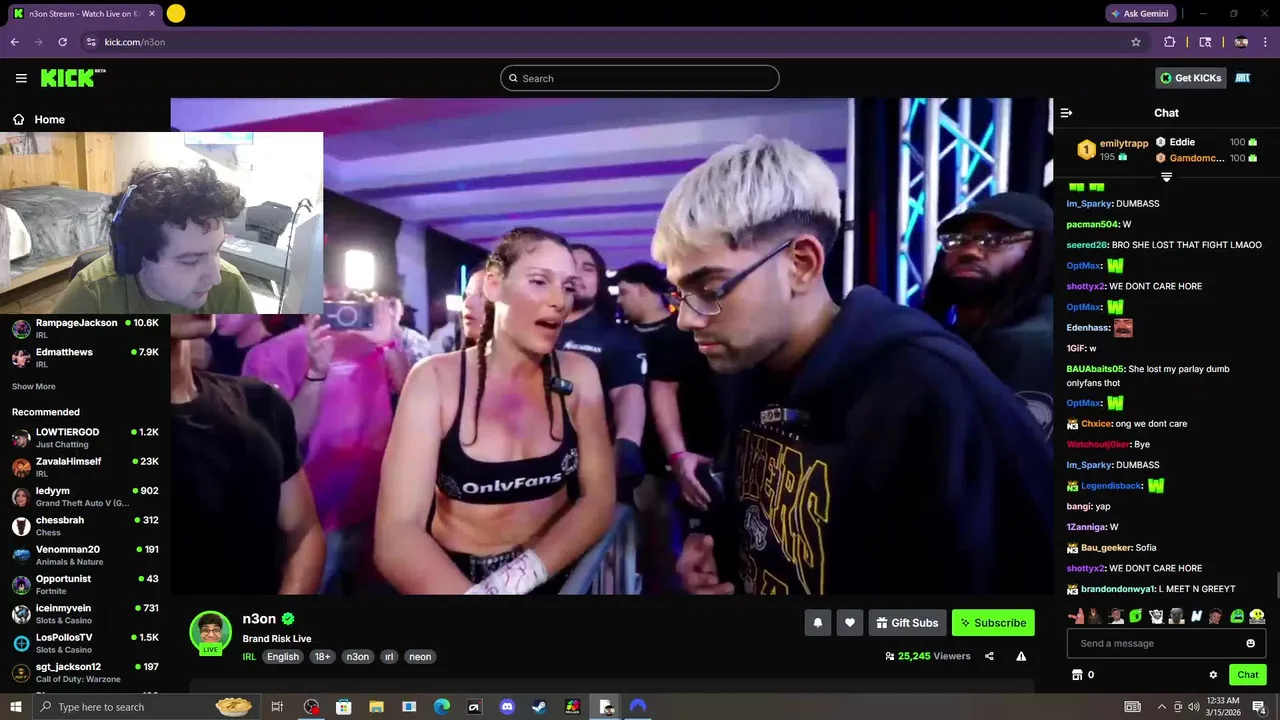Open Windows Start menu

point(15,707)
